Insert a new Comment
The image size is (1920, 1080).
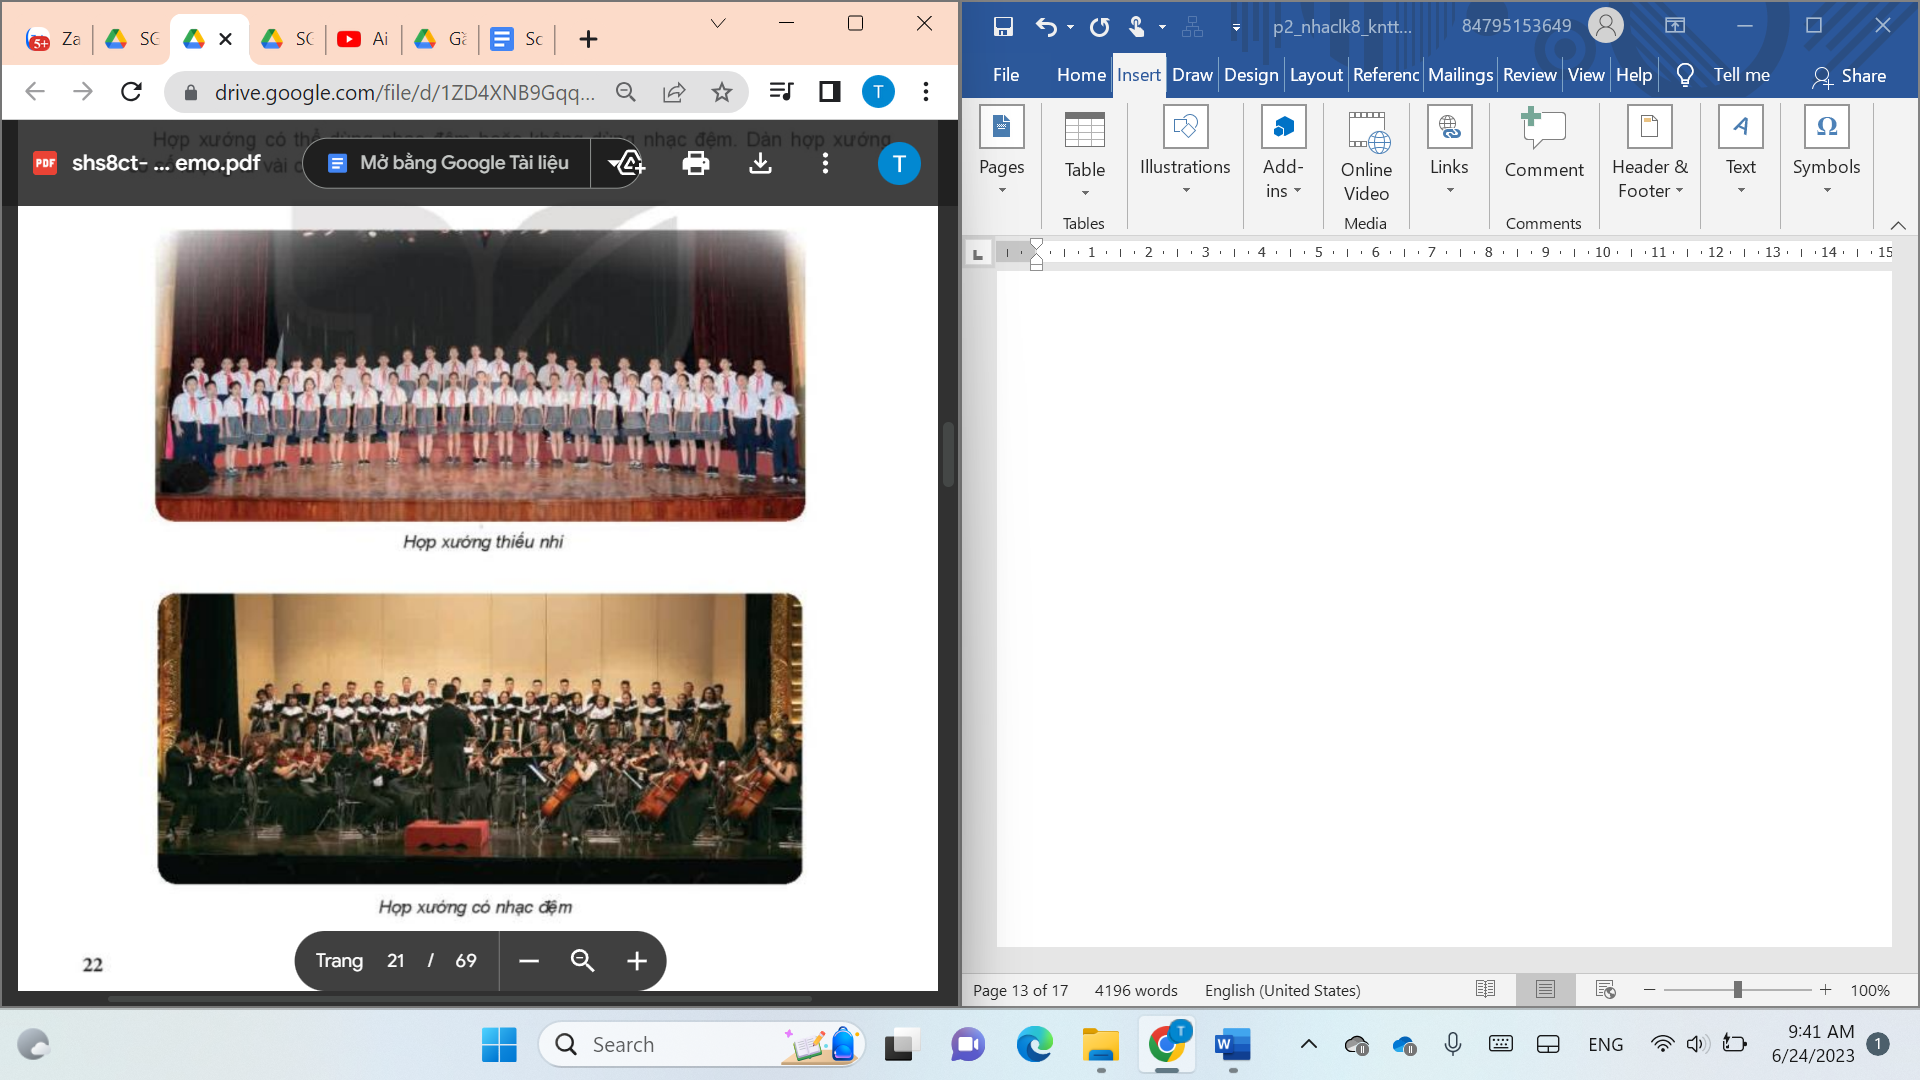pos(1544,145)
